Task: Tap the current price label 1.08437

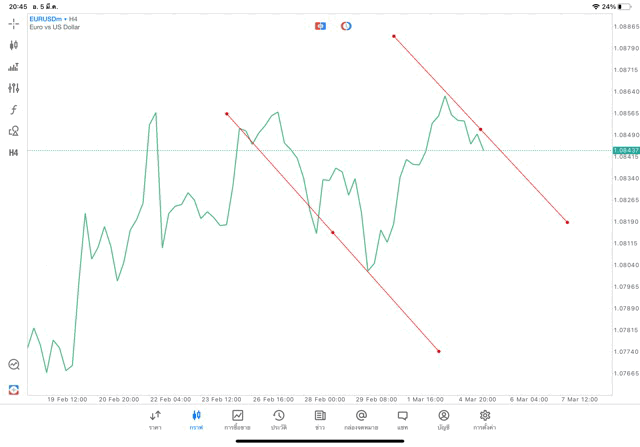Action: 626,150
